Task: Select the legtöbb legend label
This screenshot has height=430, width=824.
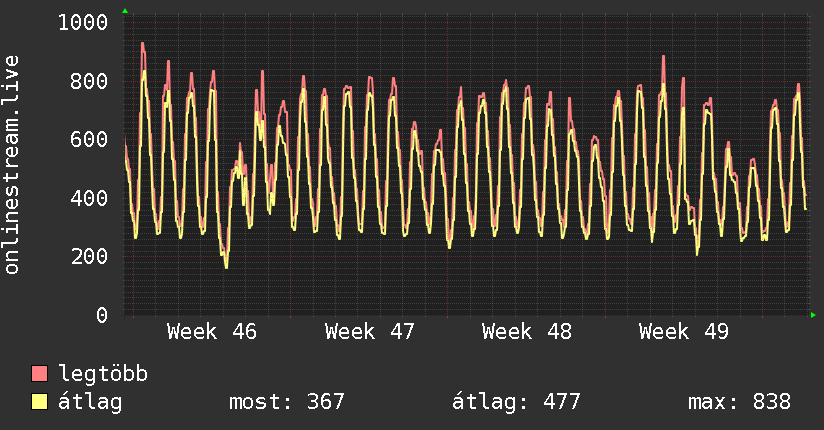Action: click(103, 374)
